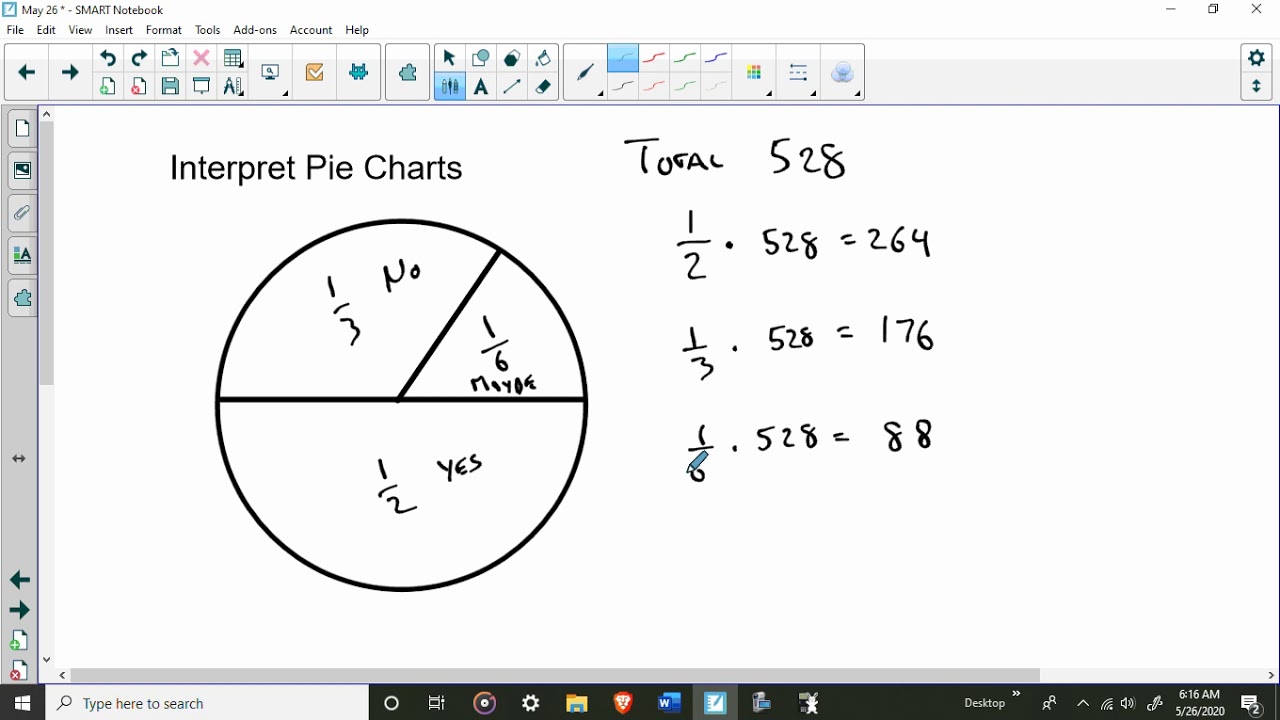Image resolution: width=1280 pixels, height=720 pixels.
Task: Open the Format menu
Action: pyautogui.click(x=164, y=30)
